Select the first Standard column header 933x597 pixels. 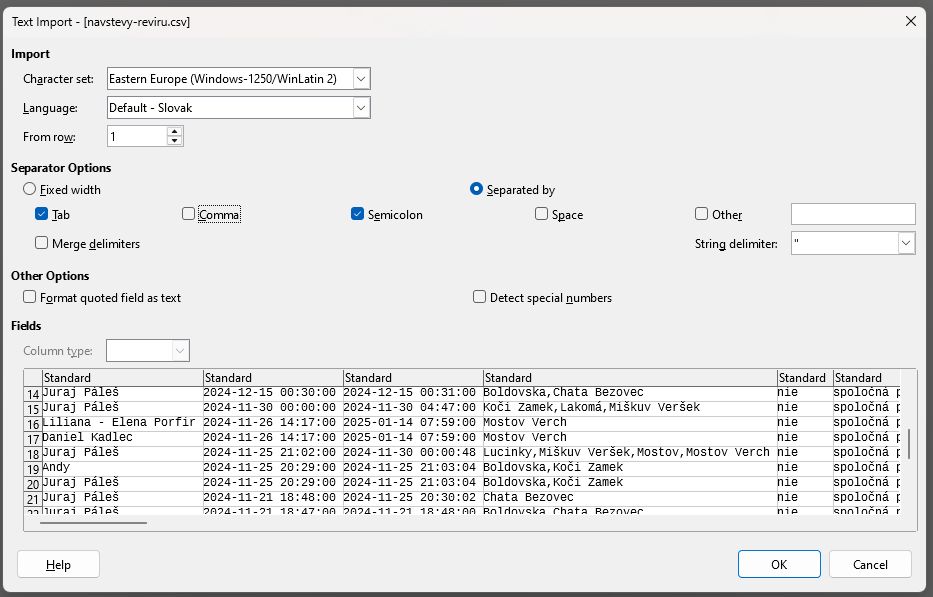click(x=122, y=378)
